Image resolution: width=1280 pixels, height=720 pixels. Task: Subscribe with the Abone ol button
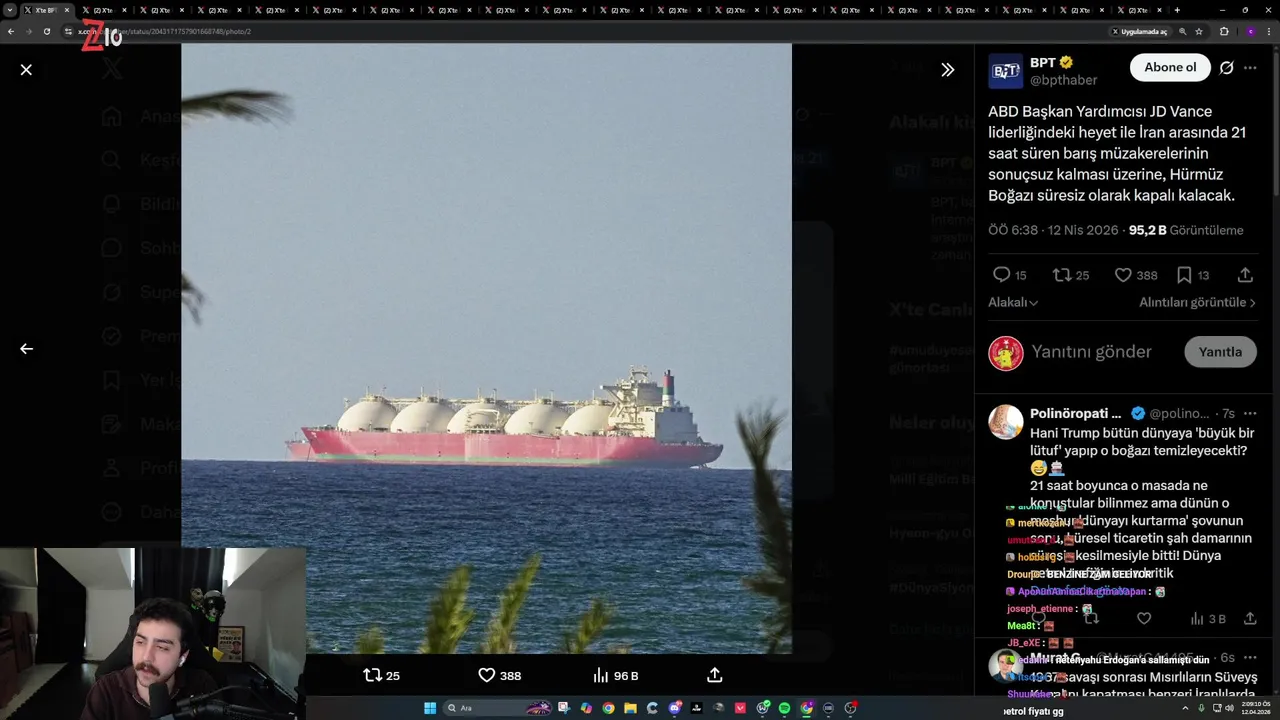tap(1170, 67)
